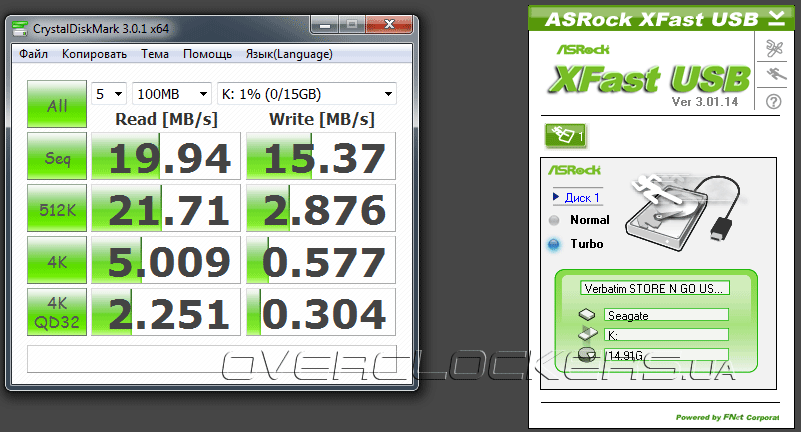This screenshot has width=801, height=432.
Task: Click the drive letter K: field
Action: pyautogui.click(x=666, y=335)
